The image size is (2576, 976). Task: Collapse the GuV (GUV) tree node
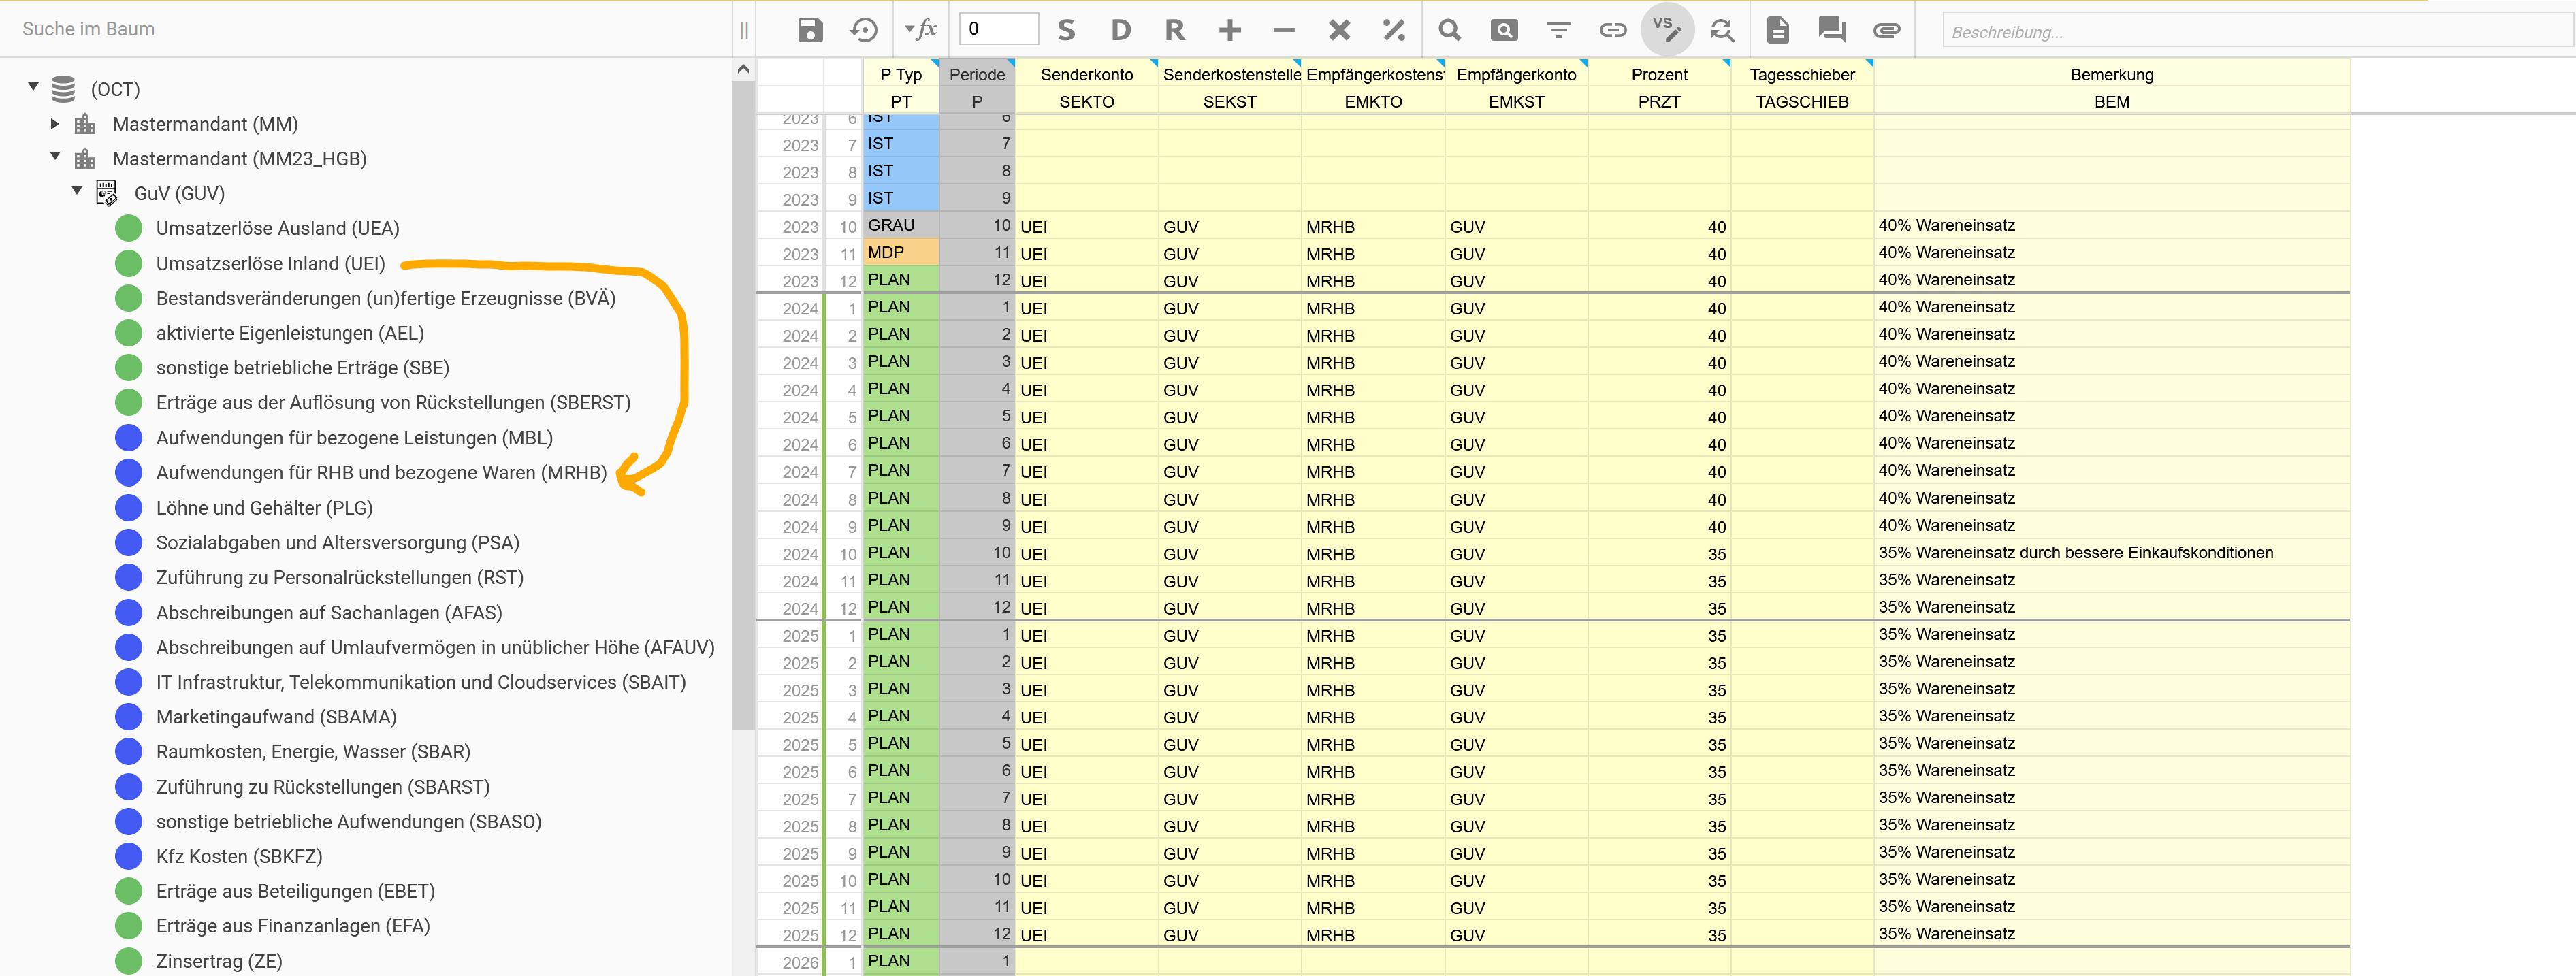(77, 190)
